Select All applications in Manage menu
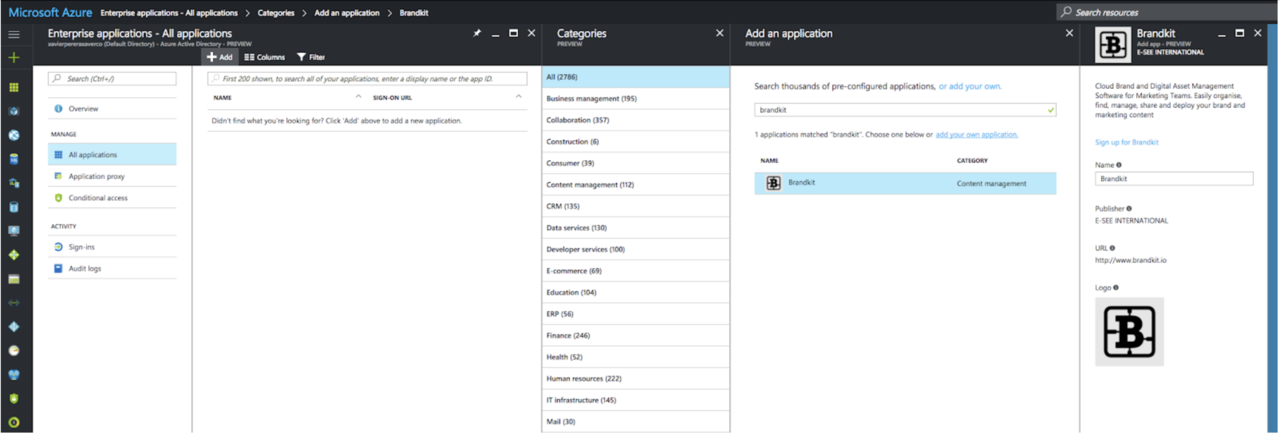 click(x=112, y=155)
